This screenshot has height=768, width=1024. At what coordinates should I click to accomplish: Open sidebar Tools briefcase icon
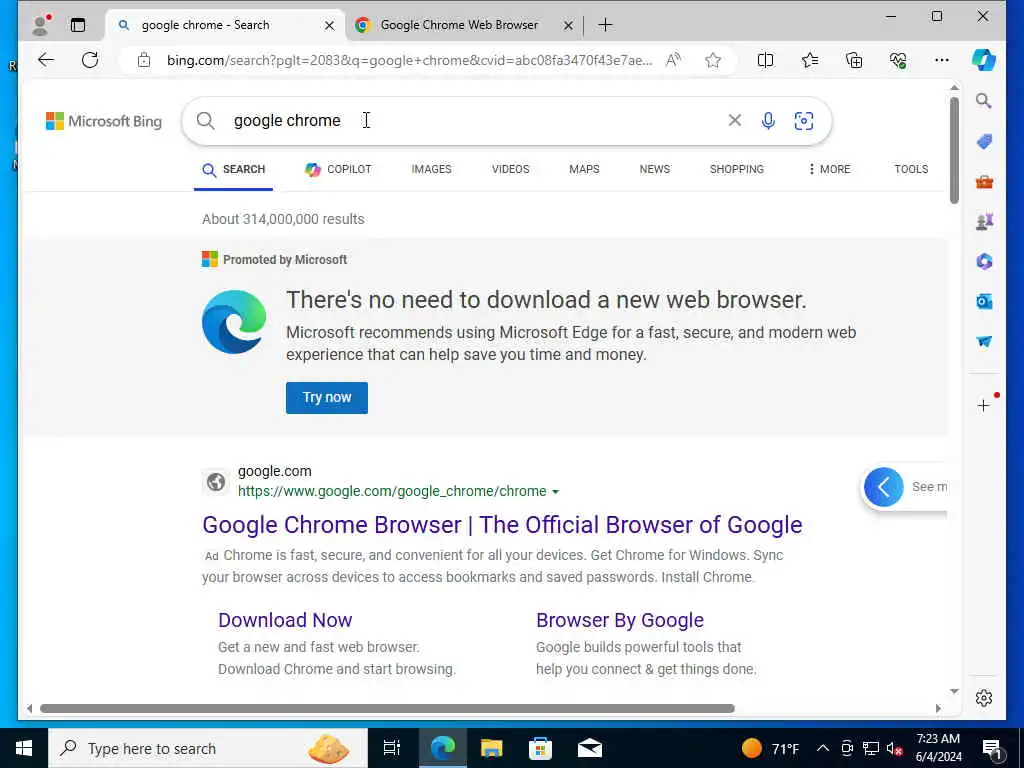click(984, 182)
